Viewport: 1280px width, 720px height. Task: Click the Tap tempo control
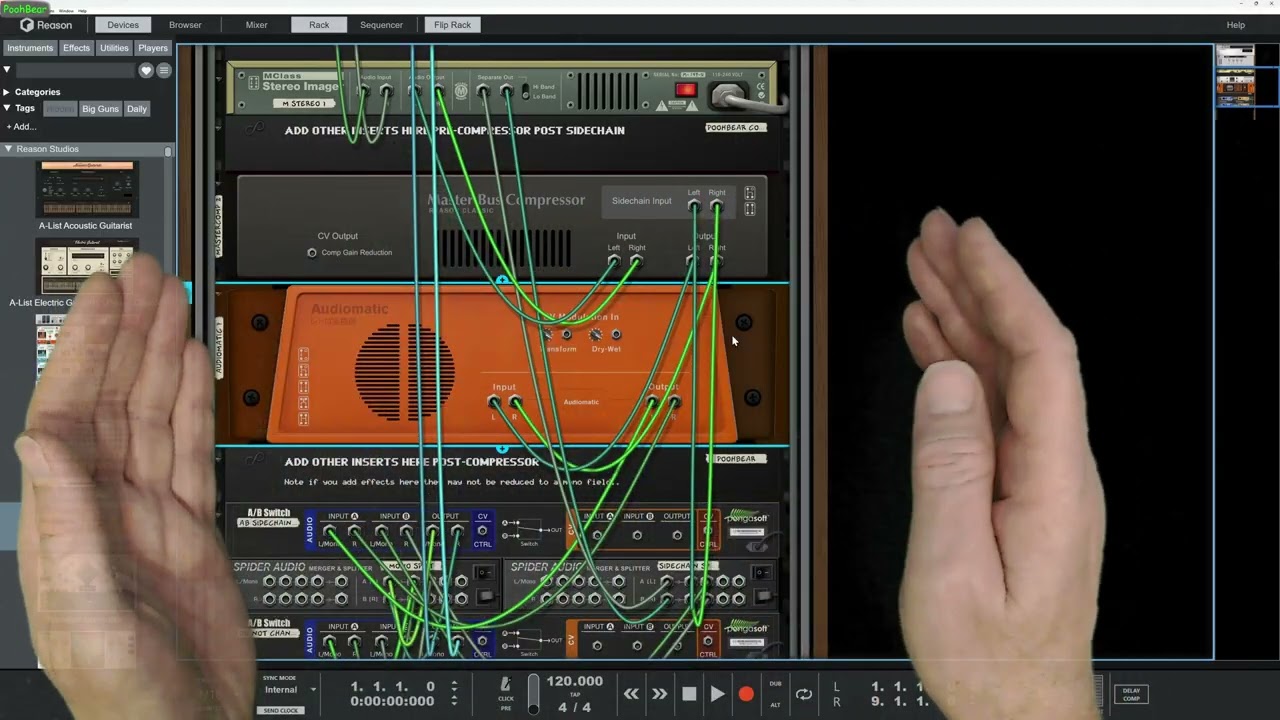pos(575,694)
